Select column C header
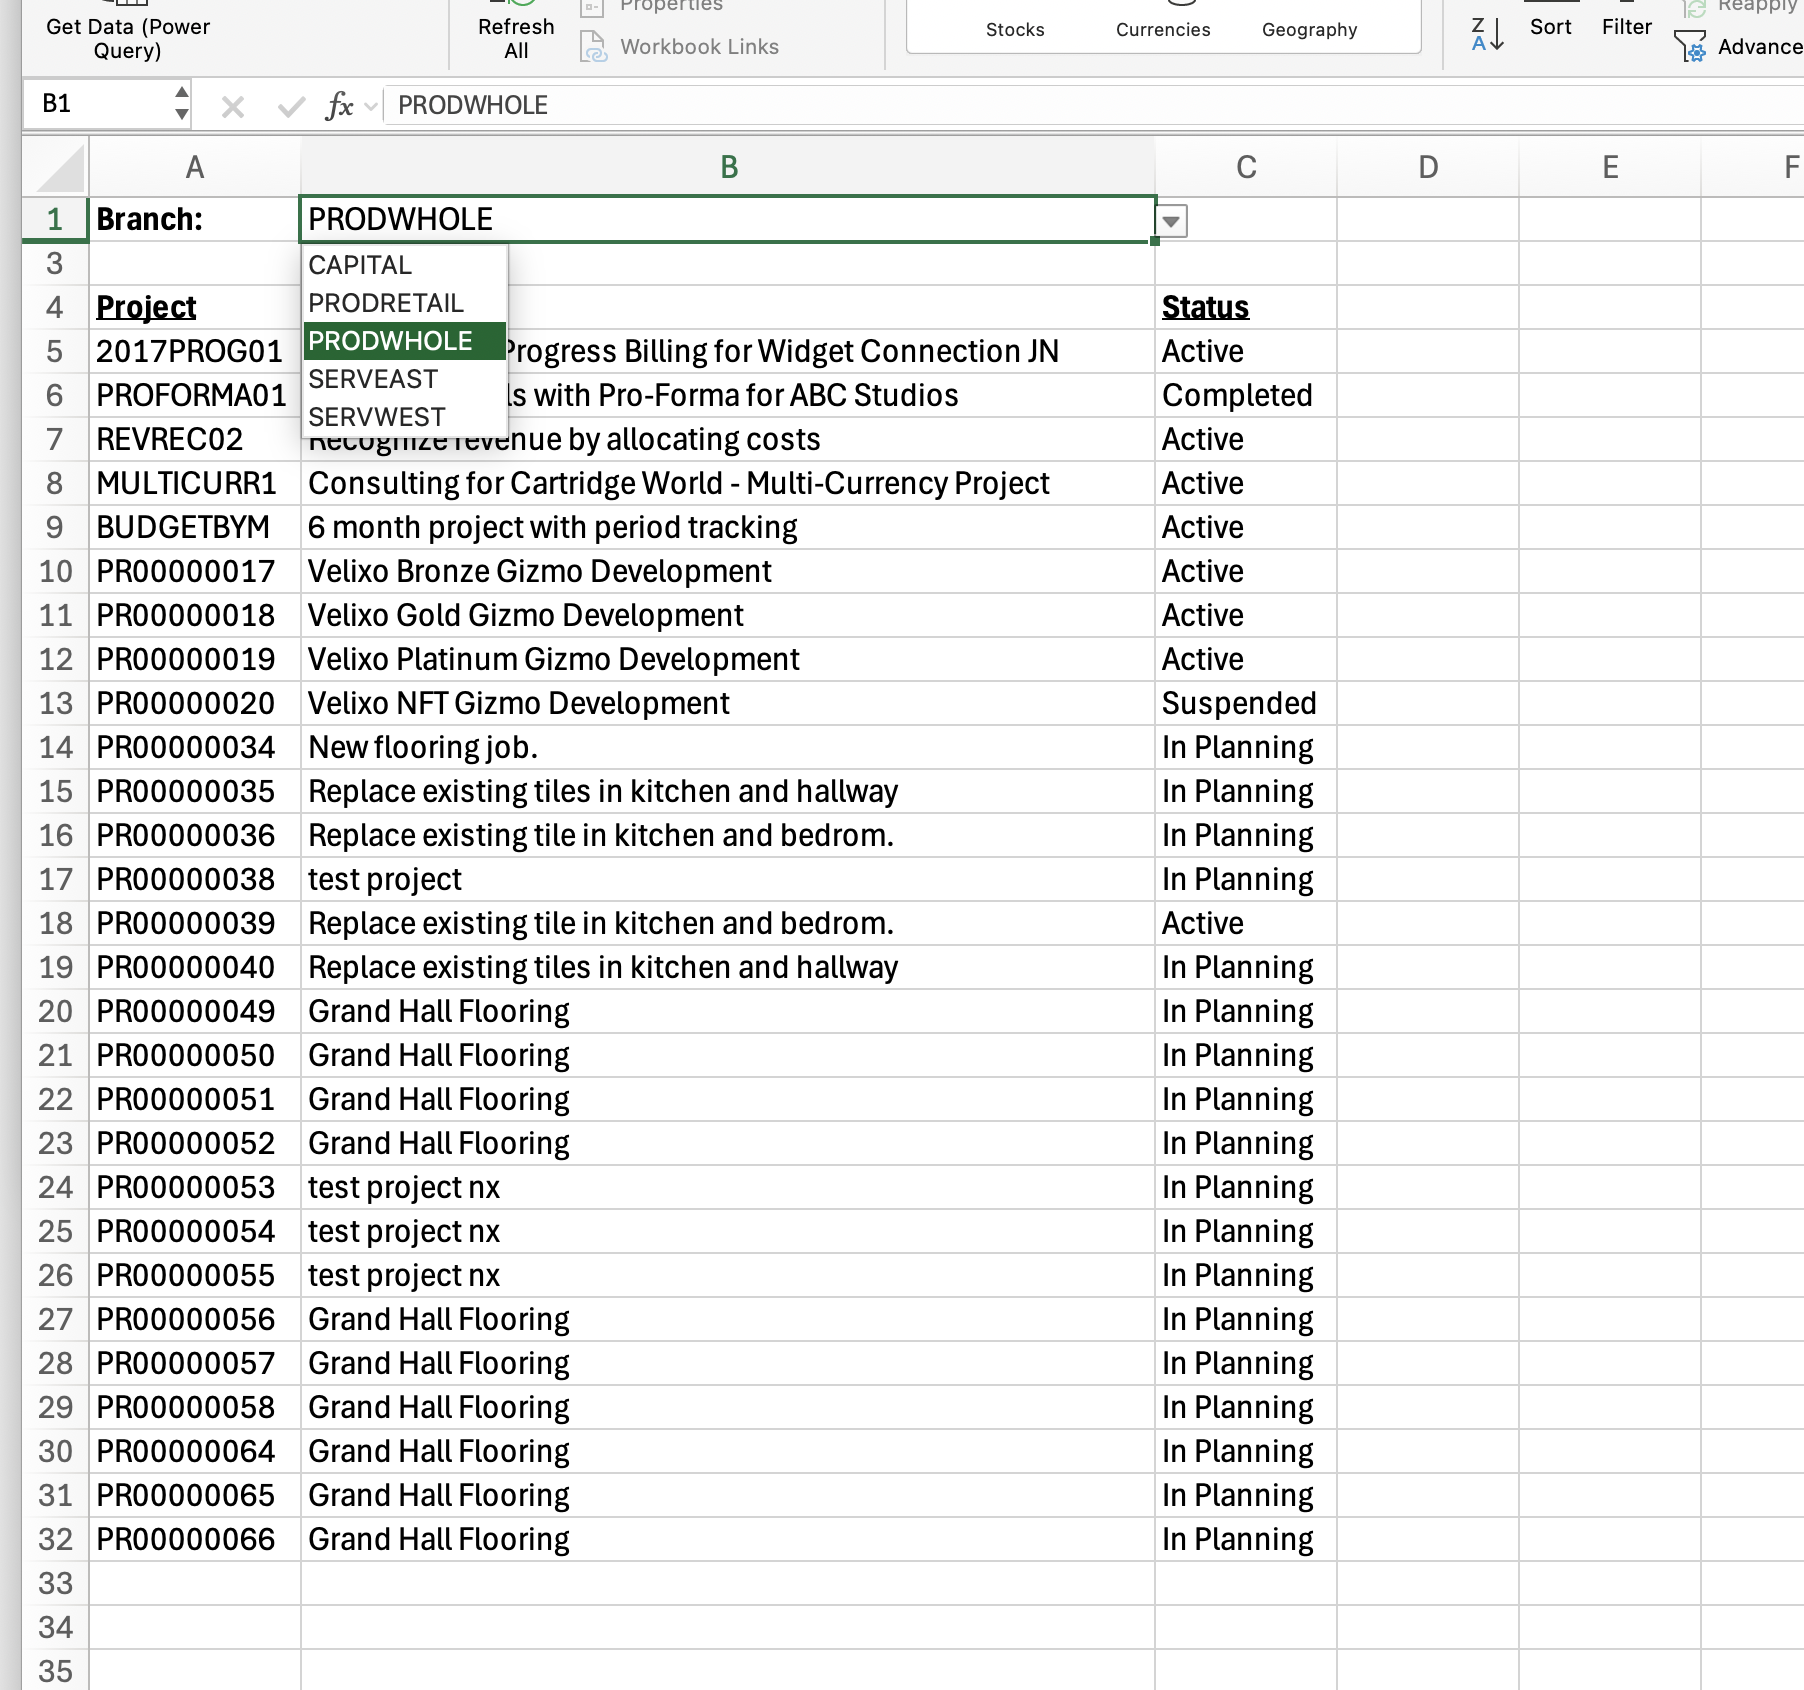The height and width of the screenshot is (1690, 1804). [x=1246, y=167]
